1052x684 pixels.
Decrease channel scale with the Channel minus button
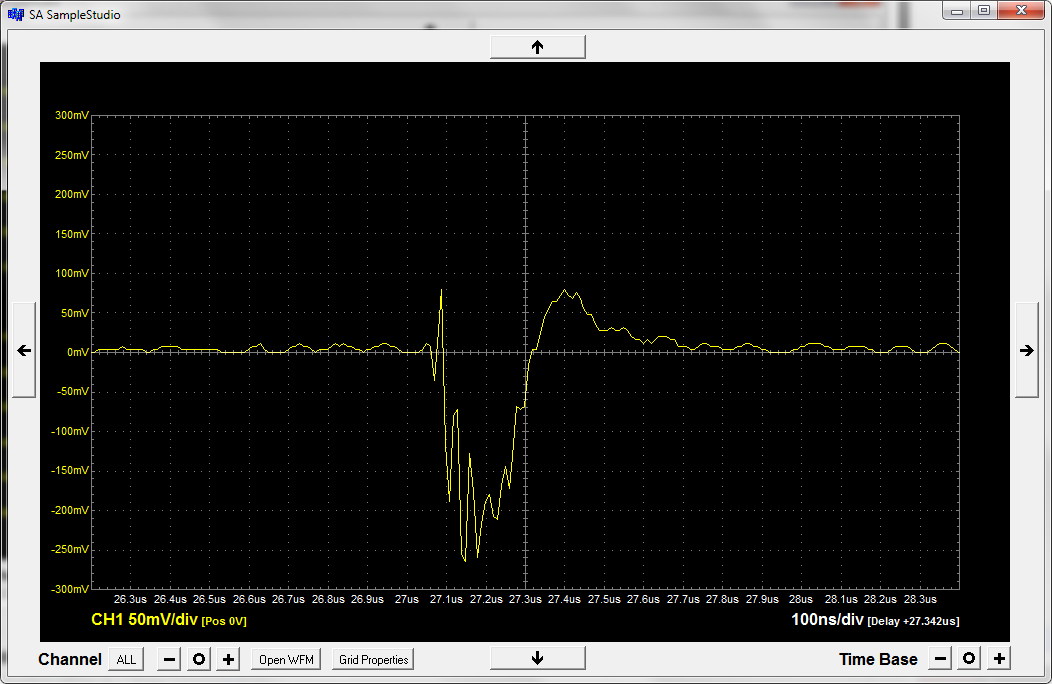coord(170,659)
